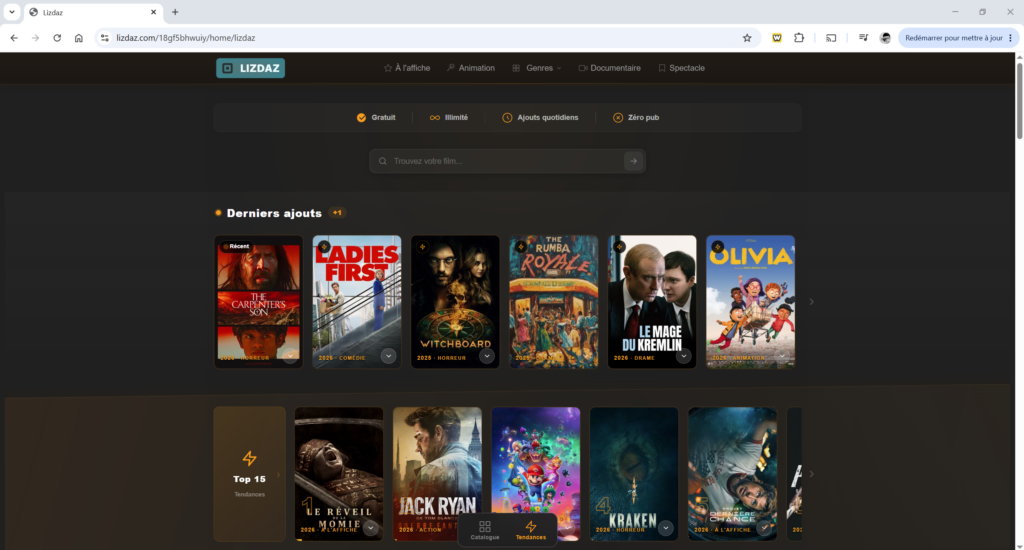Go to browser home page
Image resolution: width=1024 pixels, height=550 pixels.
point(78,38)
